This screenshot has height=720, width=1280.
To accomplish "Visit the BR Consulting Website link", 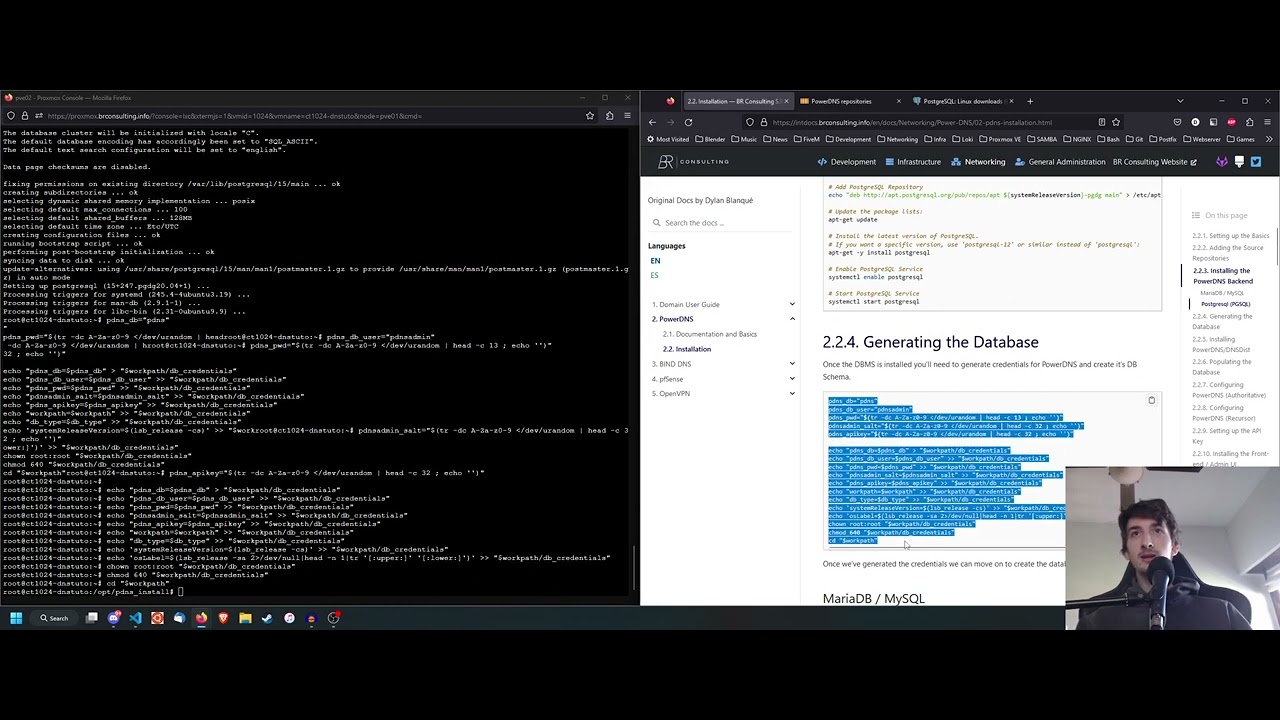I will (1155, 162).
